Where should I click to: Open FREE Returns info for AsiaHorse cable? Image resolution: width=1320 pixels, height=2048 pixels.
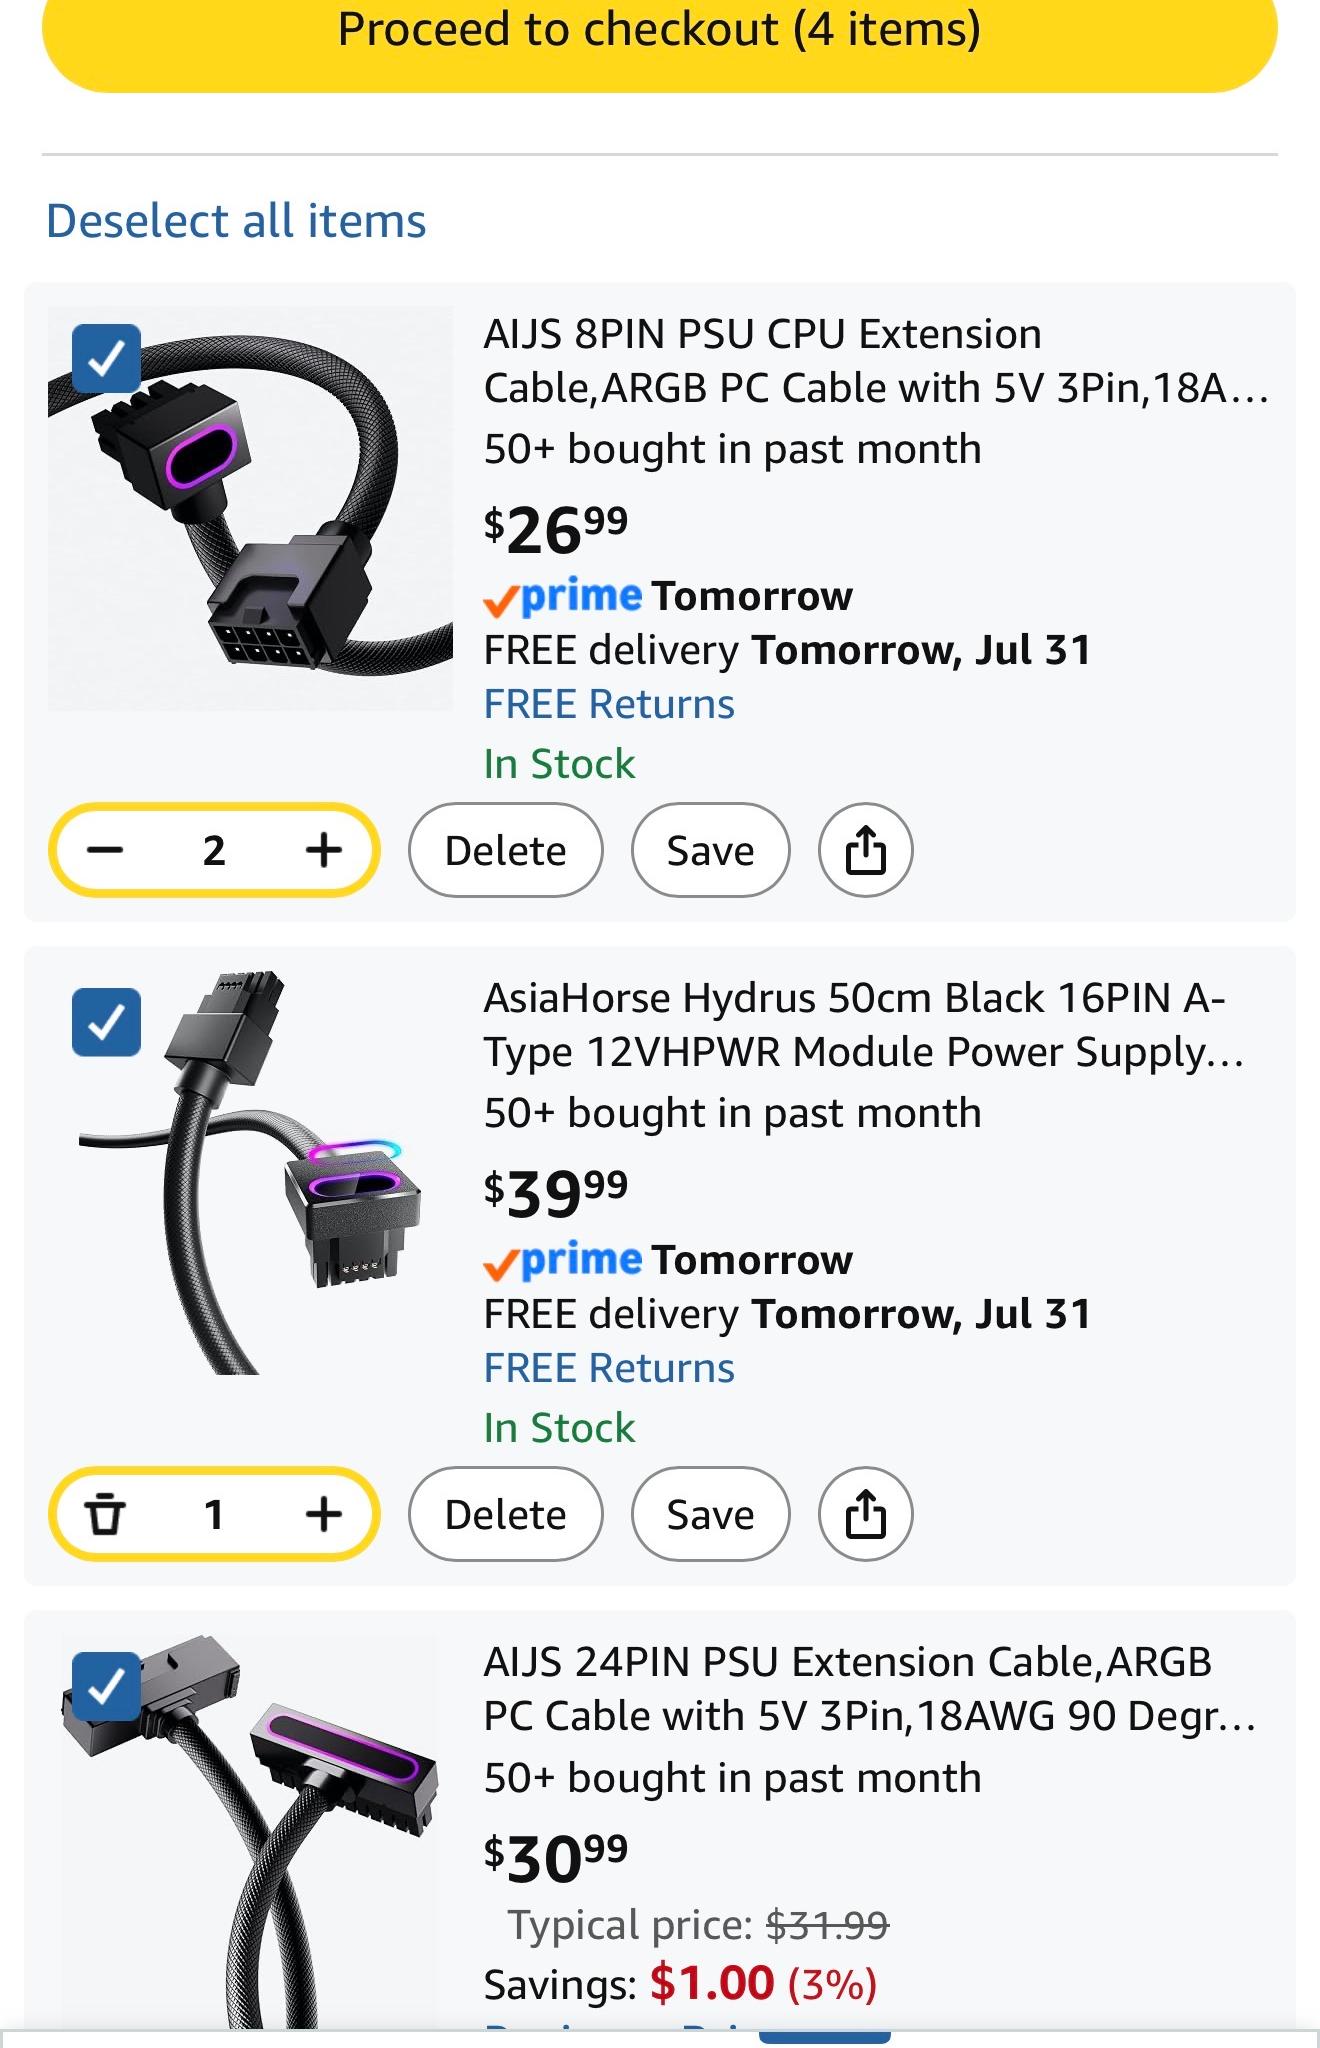click(x=609, y=1369)
